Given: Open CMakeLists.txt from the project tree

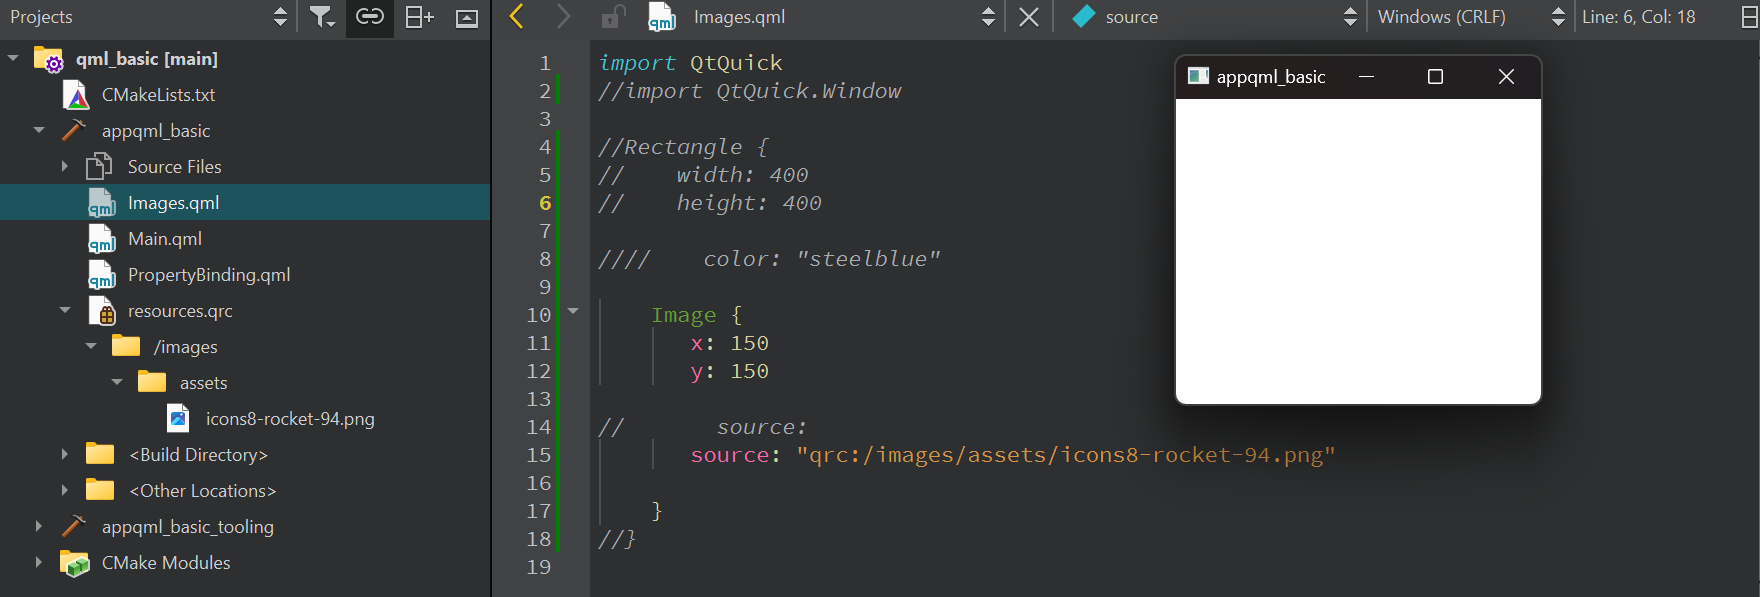Looking at the screenshot, I should click(158, 95).
